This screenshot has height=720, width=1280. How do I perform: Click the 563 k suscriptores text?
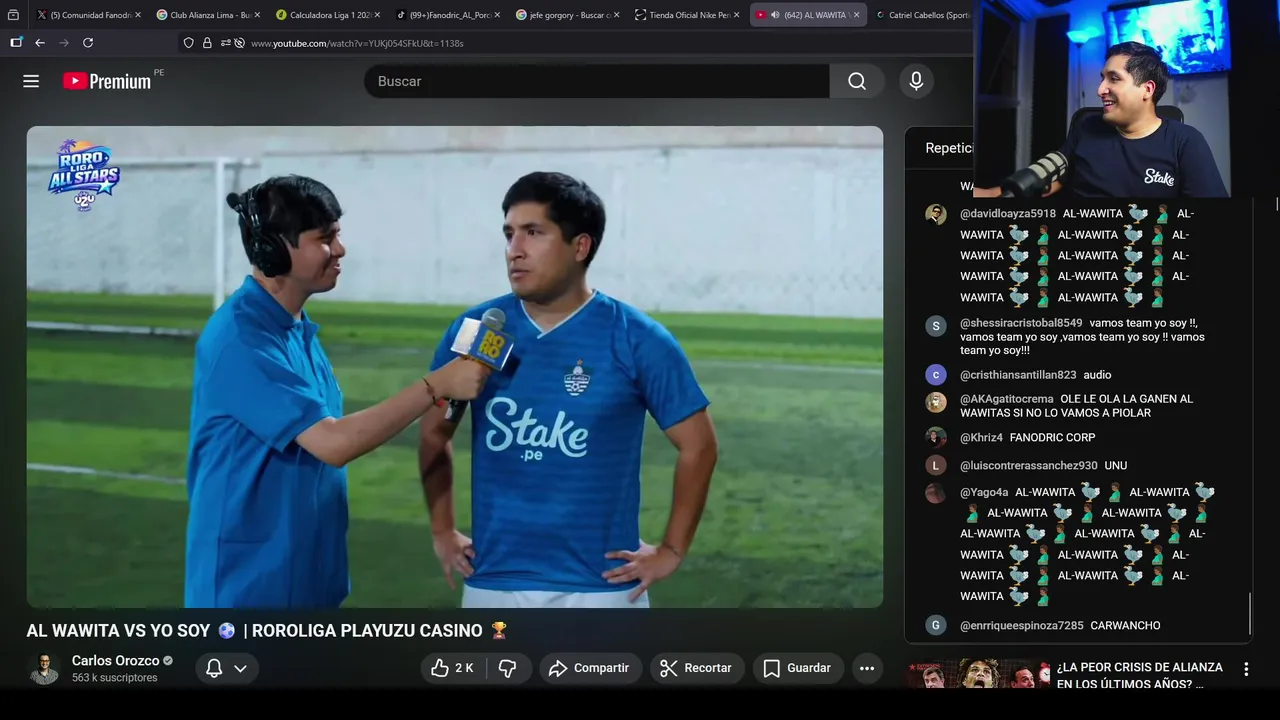coord(114,678)
